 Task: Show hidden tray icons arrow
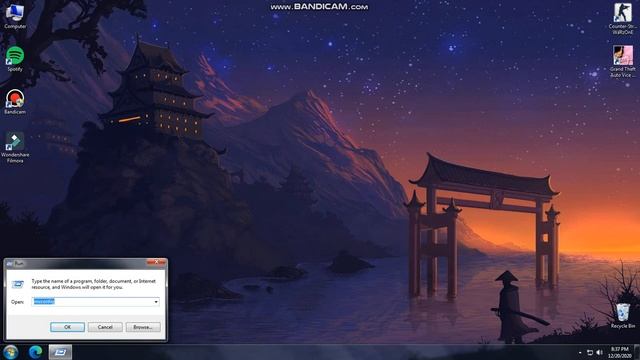point(580,352)
